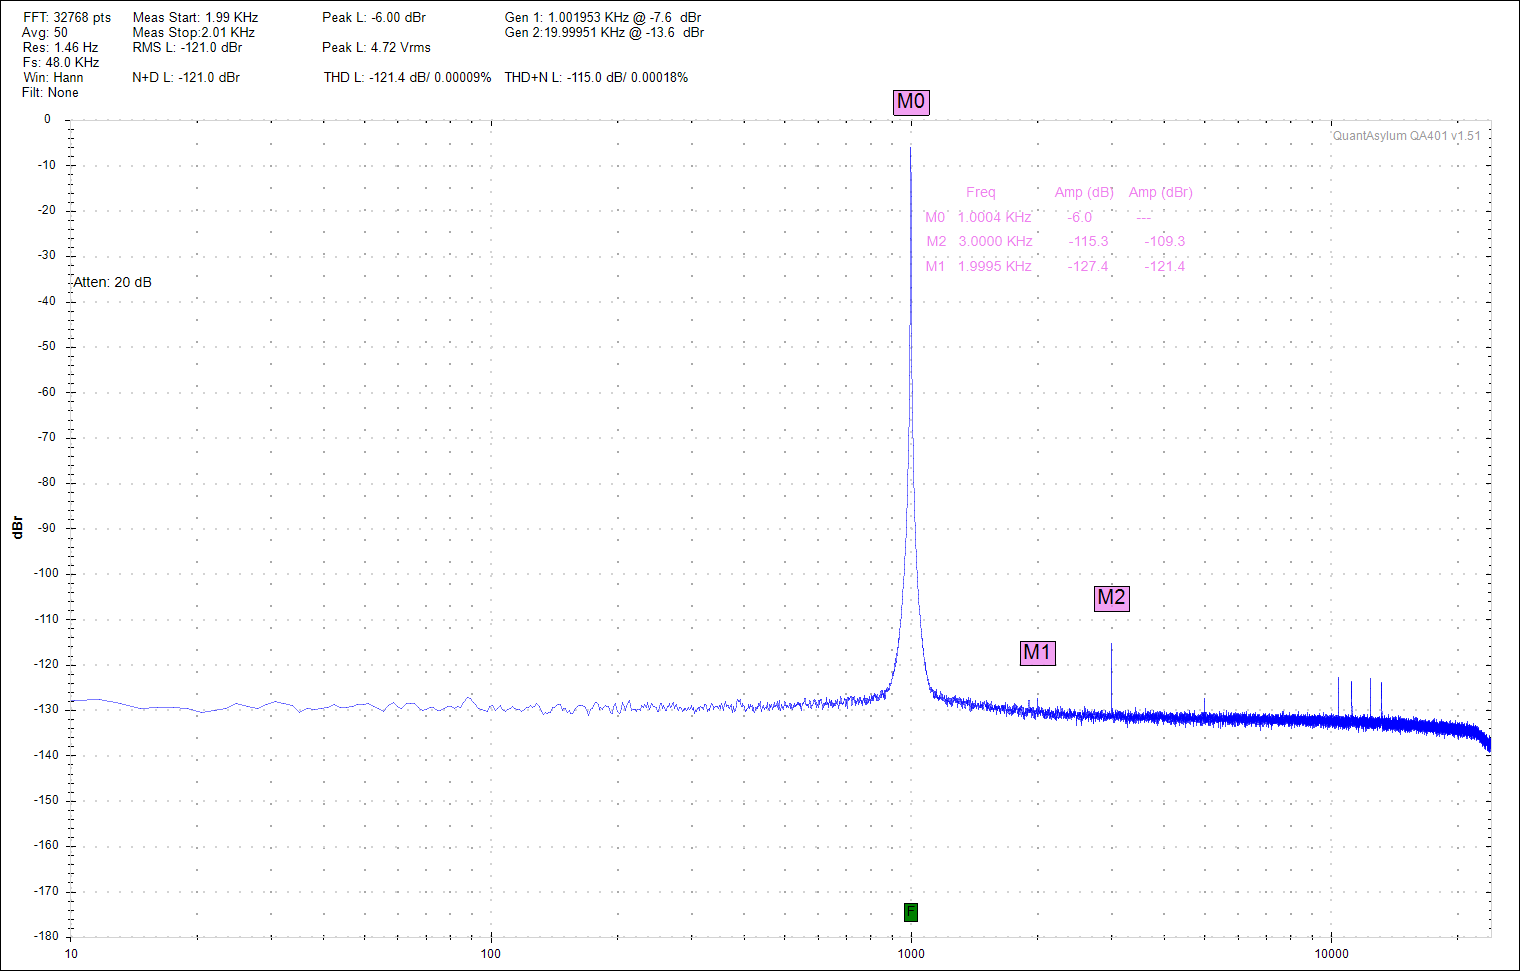
Task: Click the -180 tick label on y-axis
Action: [x=46, y=937]
